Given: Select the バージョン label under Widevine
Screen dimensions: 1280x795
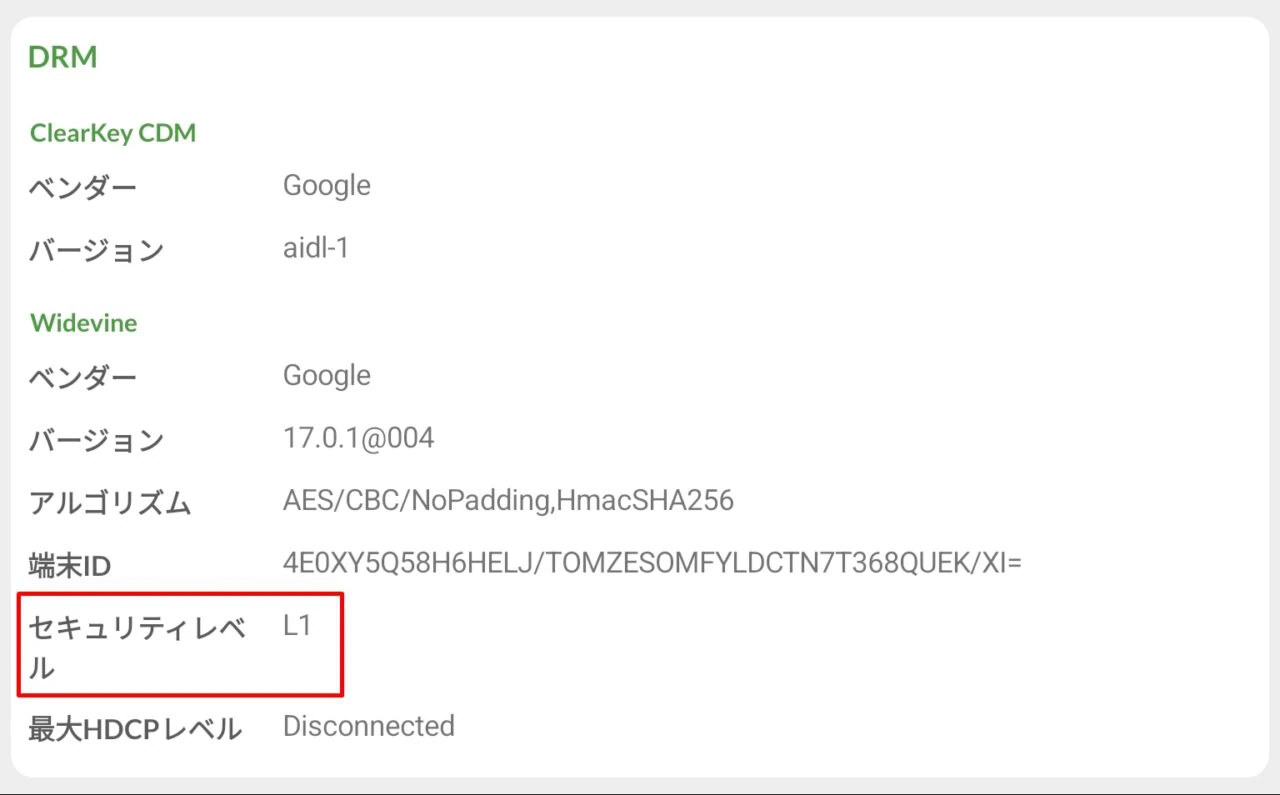Looking at the screenshot, I should [x=96, y=440].
